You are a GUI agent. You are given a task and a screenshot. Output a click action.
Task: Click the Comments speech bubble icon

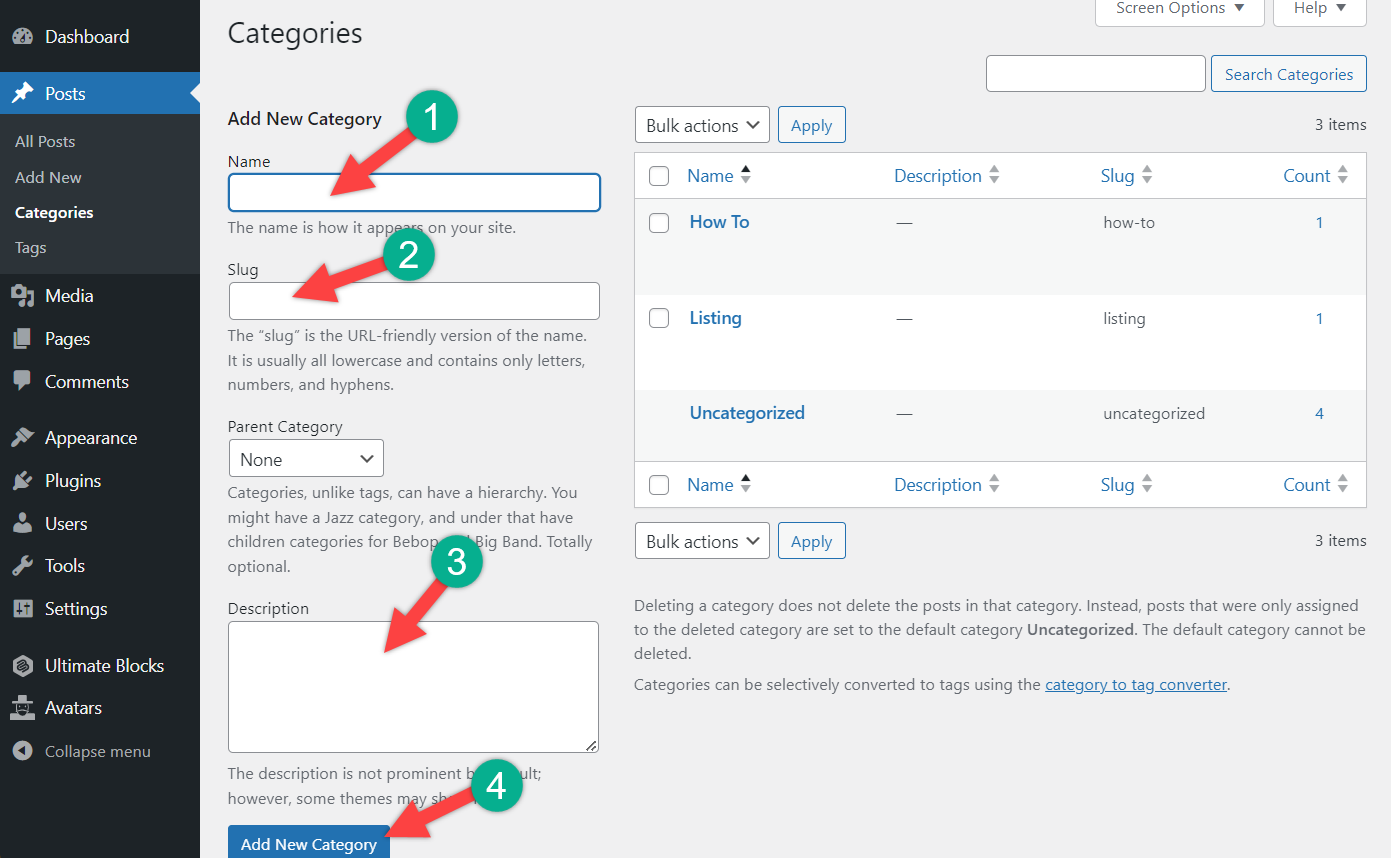22,382
